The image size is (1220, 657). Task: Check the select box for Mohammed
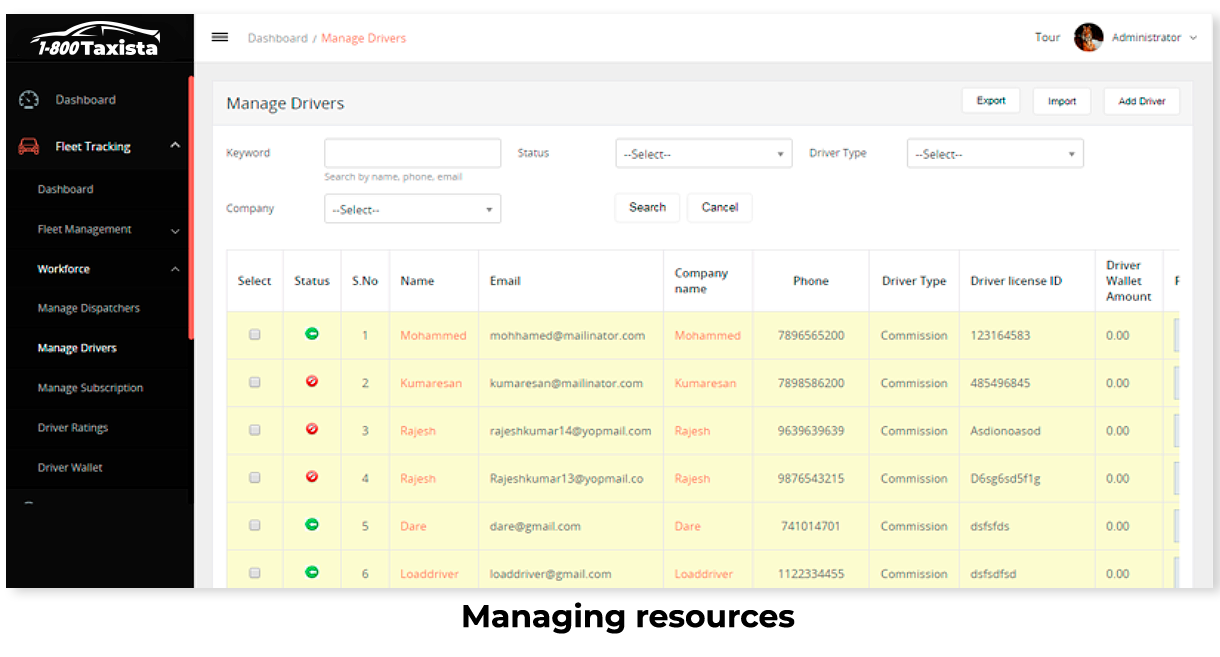click(254, 334)
